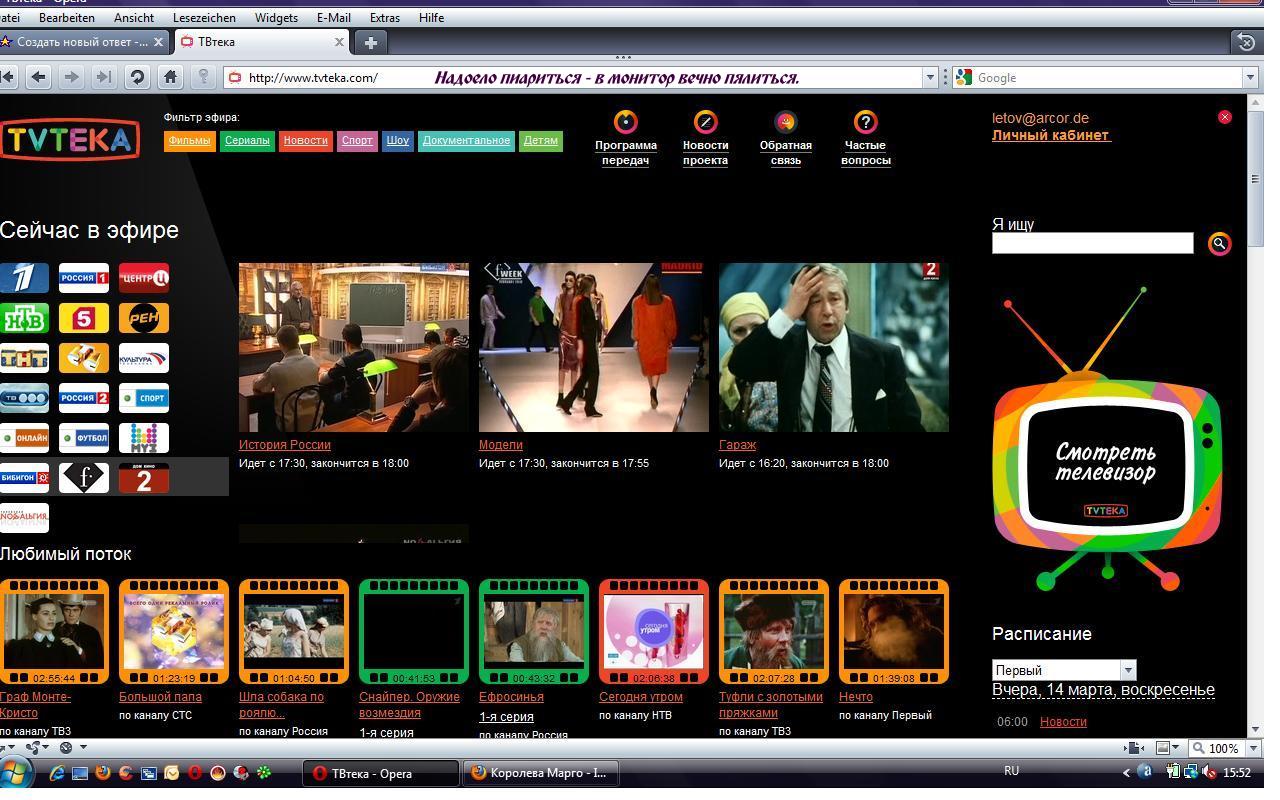
Task: Open the Новости проекта icon
Action: click(x=705, y=122)
